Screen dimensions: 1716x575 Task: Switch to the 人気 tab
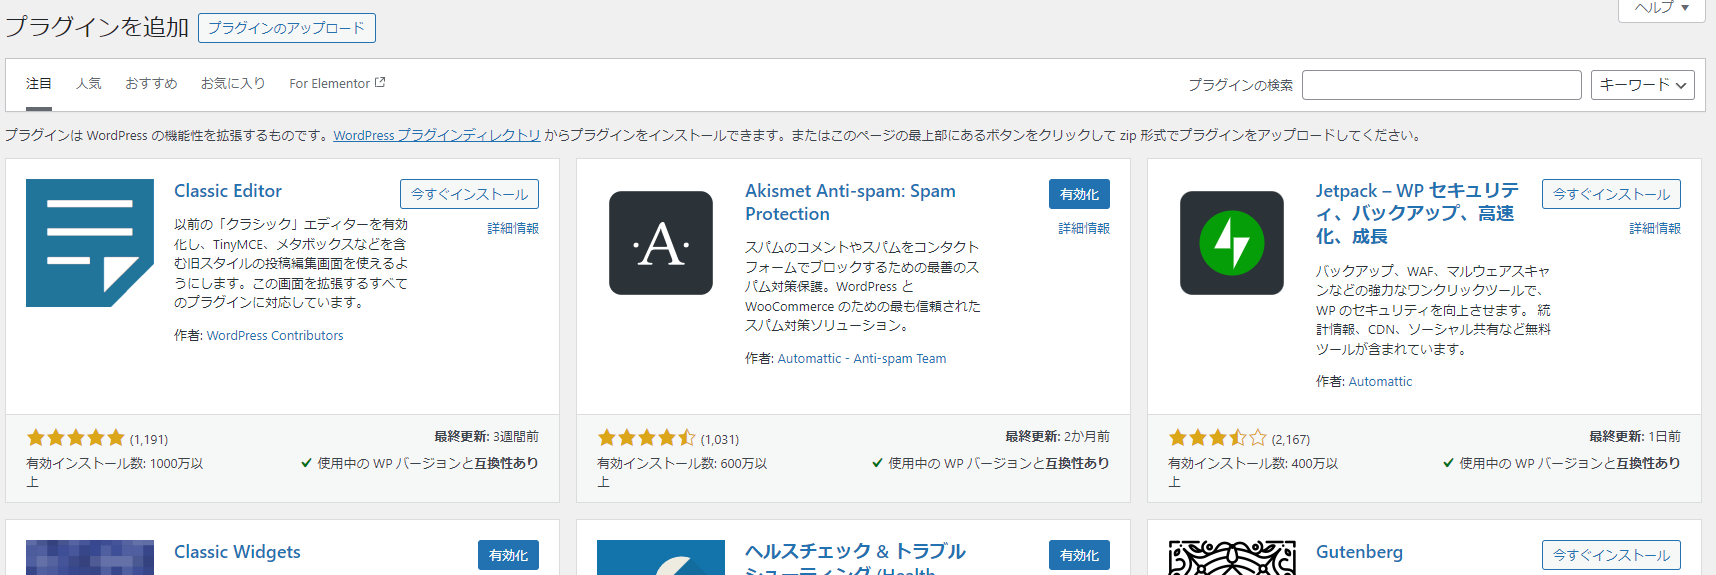click(x=89, y=84)
